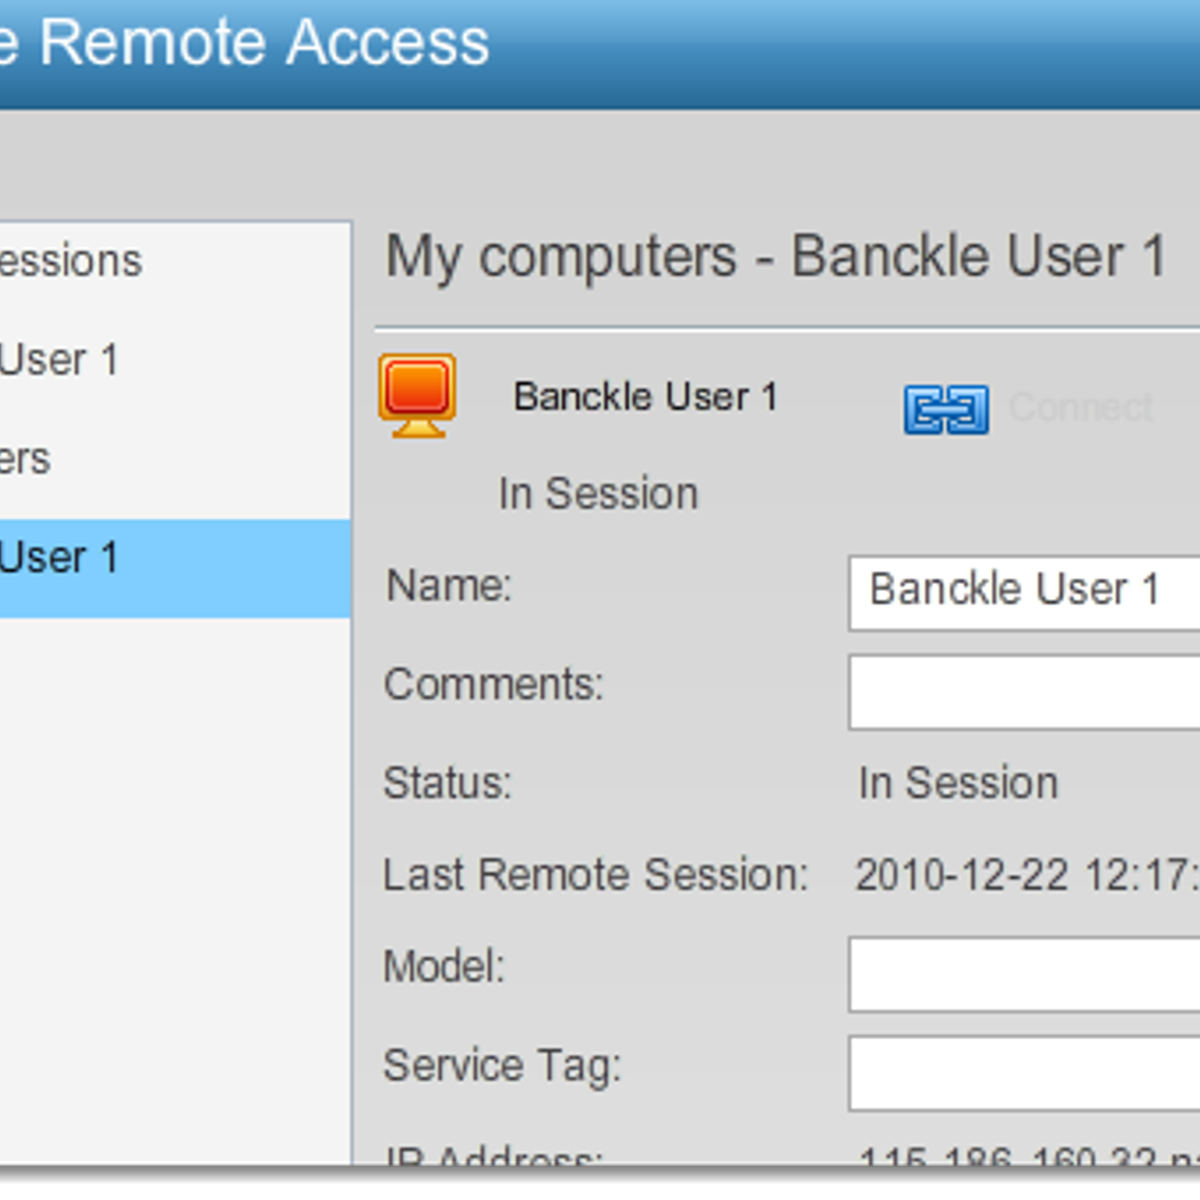Click the Remote Access title in the header
Screen dimensions: 1200x1200
(264, 43)
